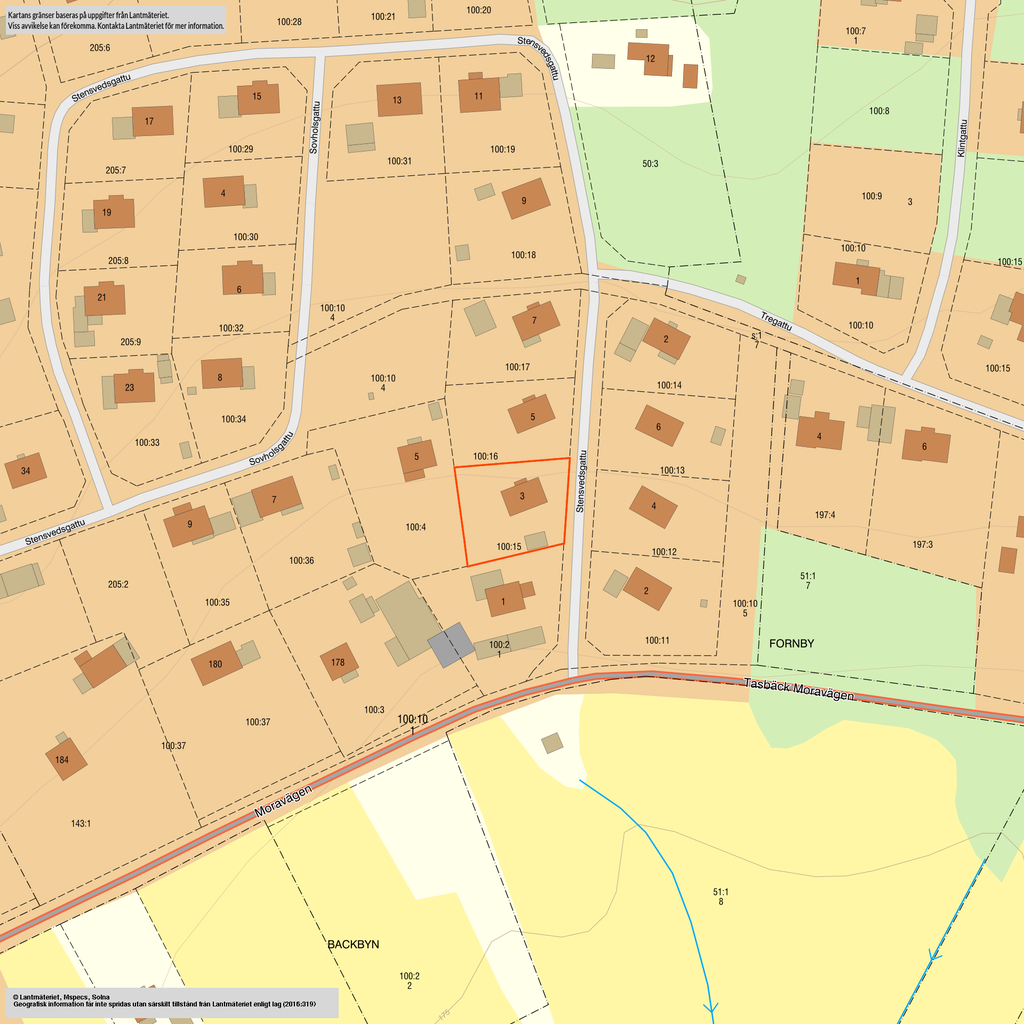Click the FORNBY place name label

(x=792, y=643)
